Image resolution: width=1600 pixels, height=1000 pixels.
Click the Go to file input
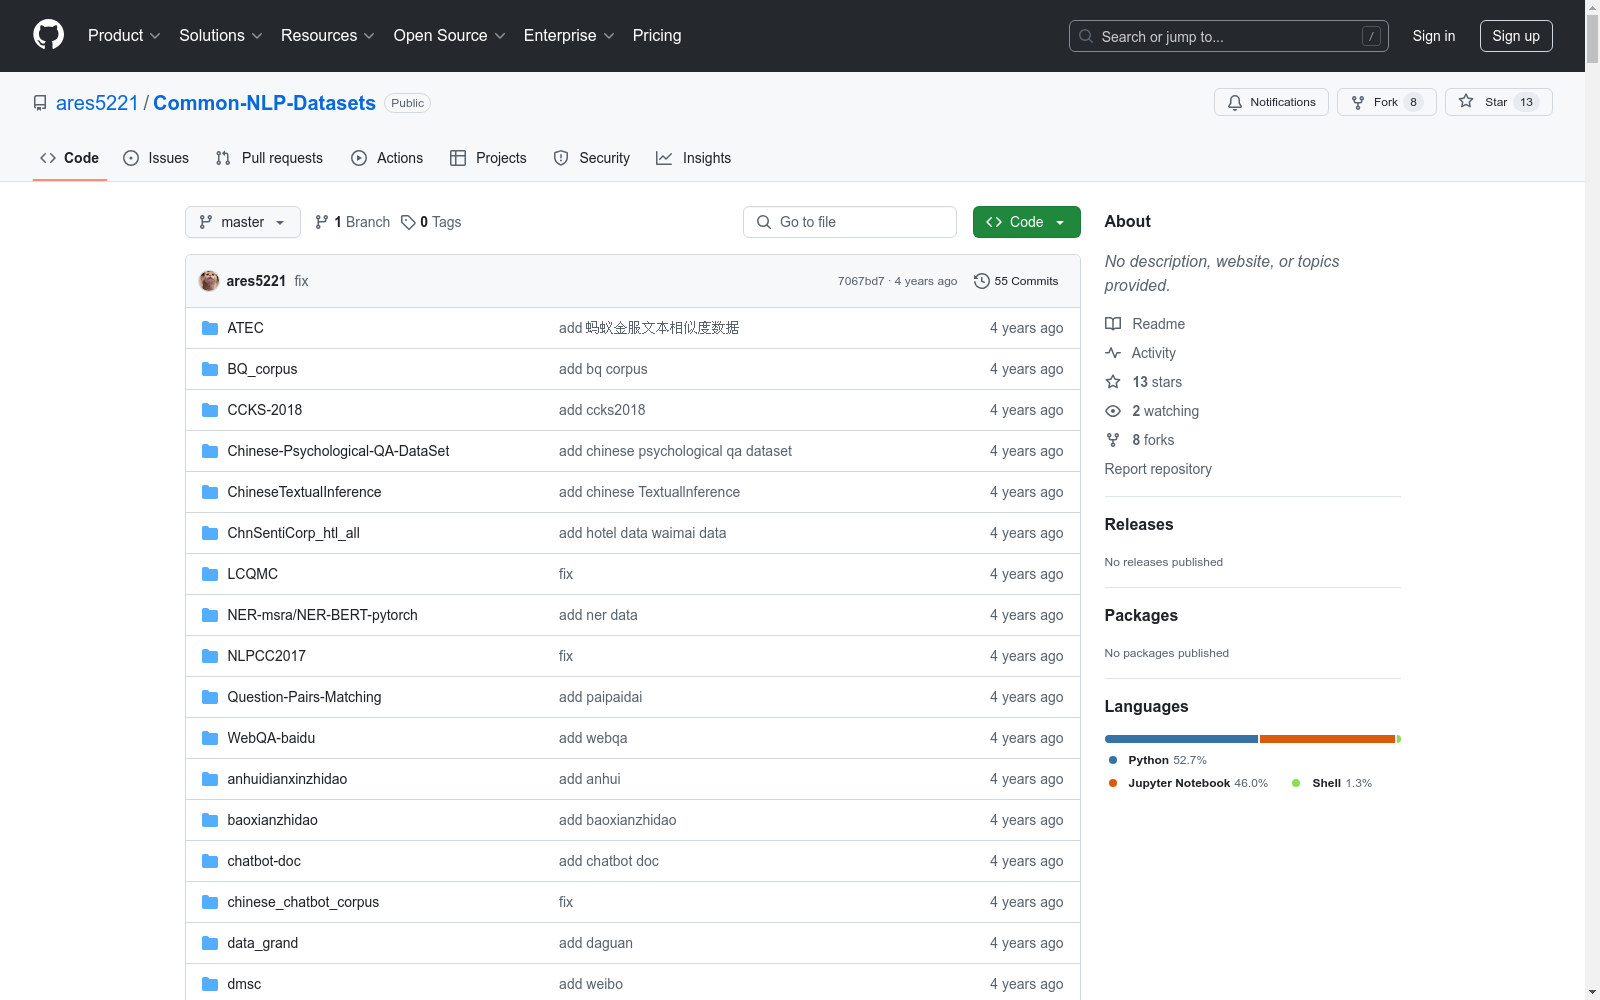pos(850,222)
